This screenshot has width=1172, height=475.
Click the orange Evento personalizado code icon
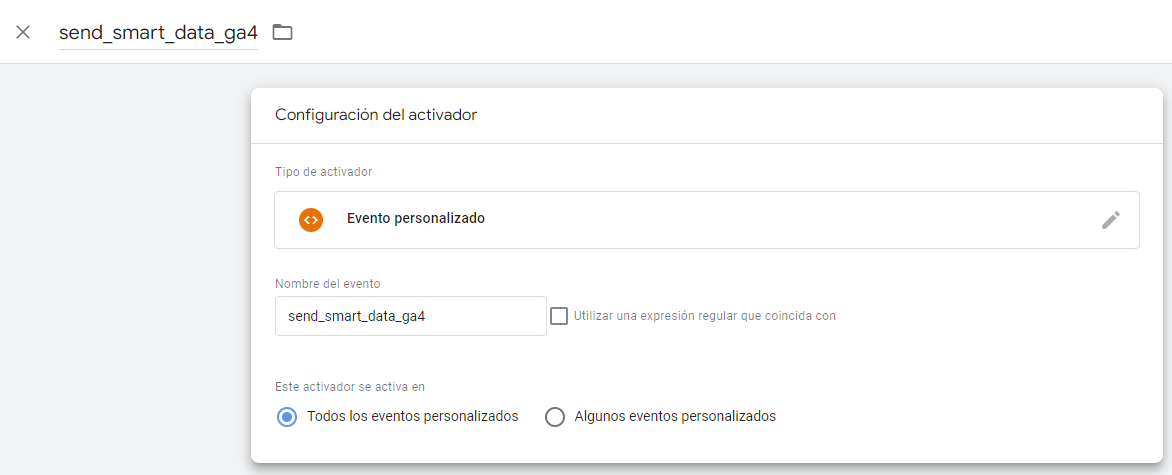(x=311, y=220)
